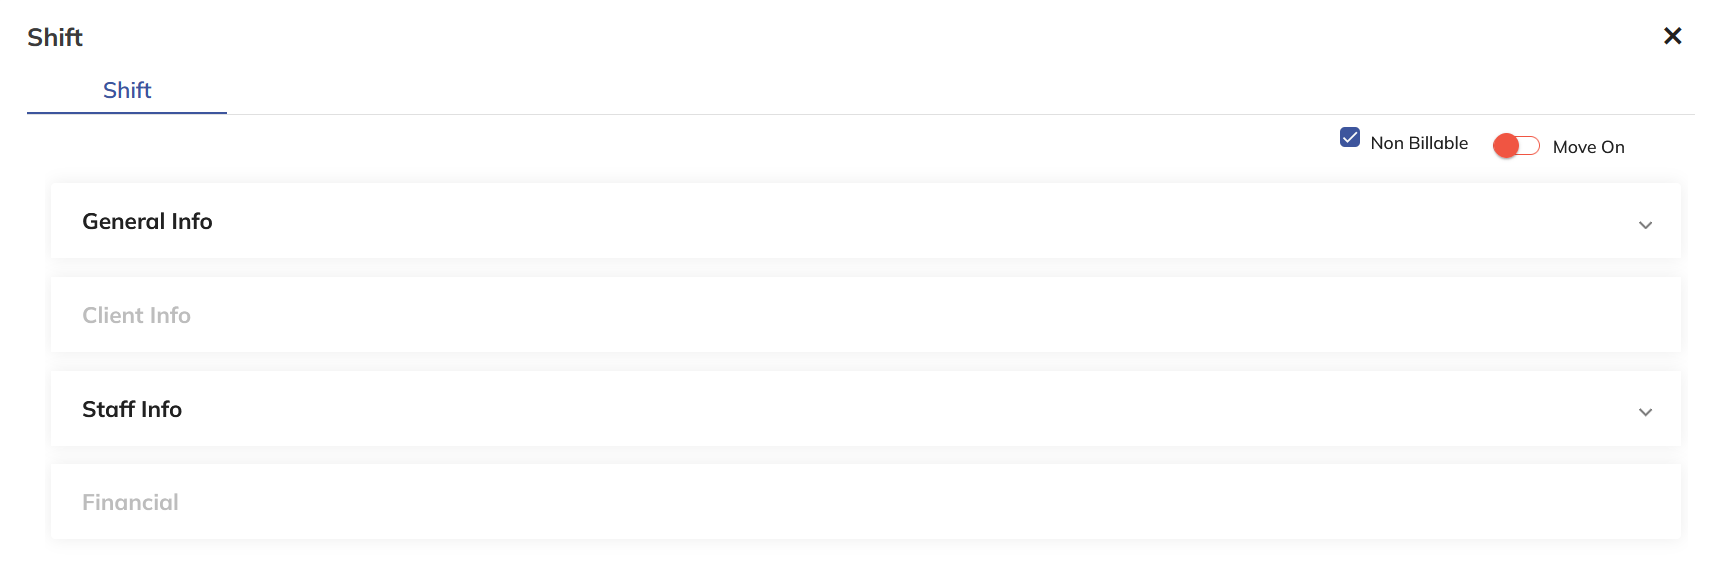Viewport: 1712px width, 576px height.
Task: Toggle the Move On switch
Action: pos(1516,146)
